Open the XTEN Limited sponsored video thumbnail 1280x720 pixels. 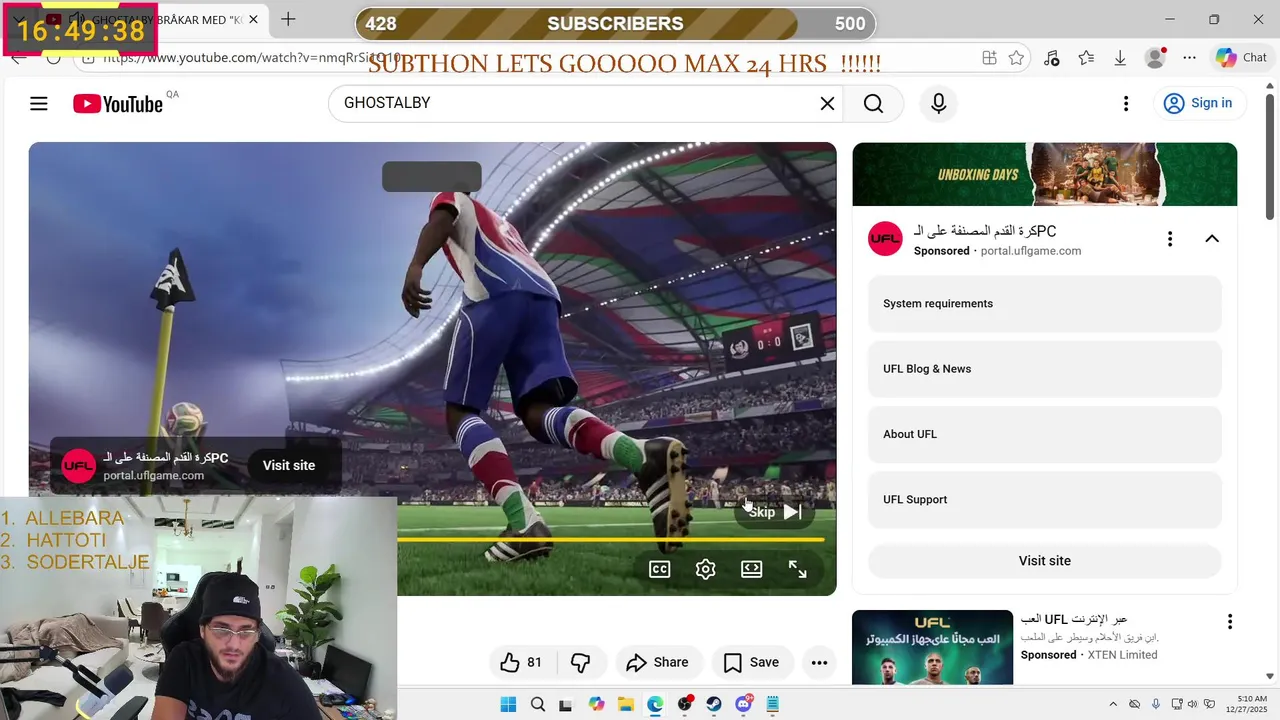click(932, 648)
